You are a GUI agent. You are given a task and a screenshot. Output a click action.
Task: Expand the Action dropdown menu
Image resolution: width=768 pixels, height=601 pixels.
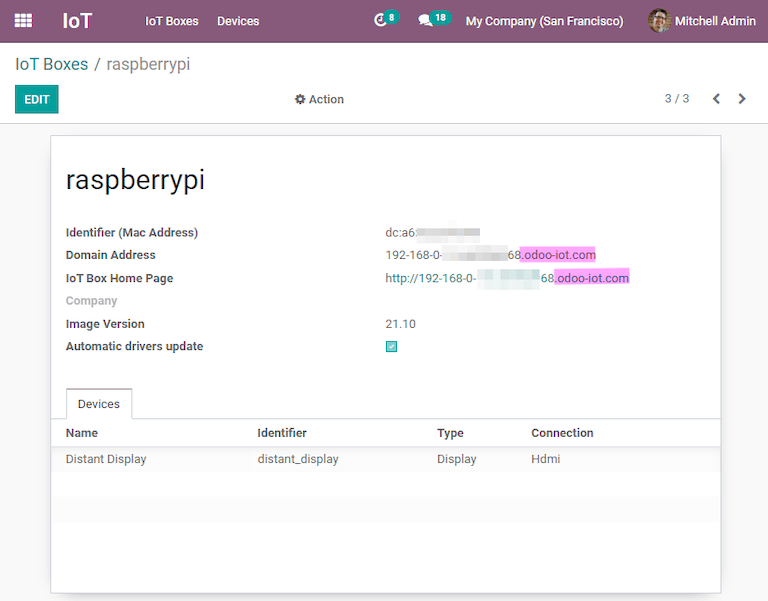tap(319, 99)
